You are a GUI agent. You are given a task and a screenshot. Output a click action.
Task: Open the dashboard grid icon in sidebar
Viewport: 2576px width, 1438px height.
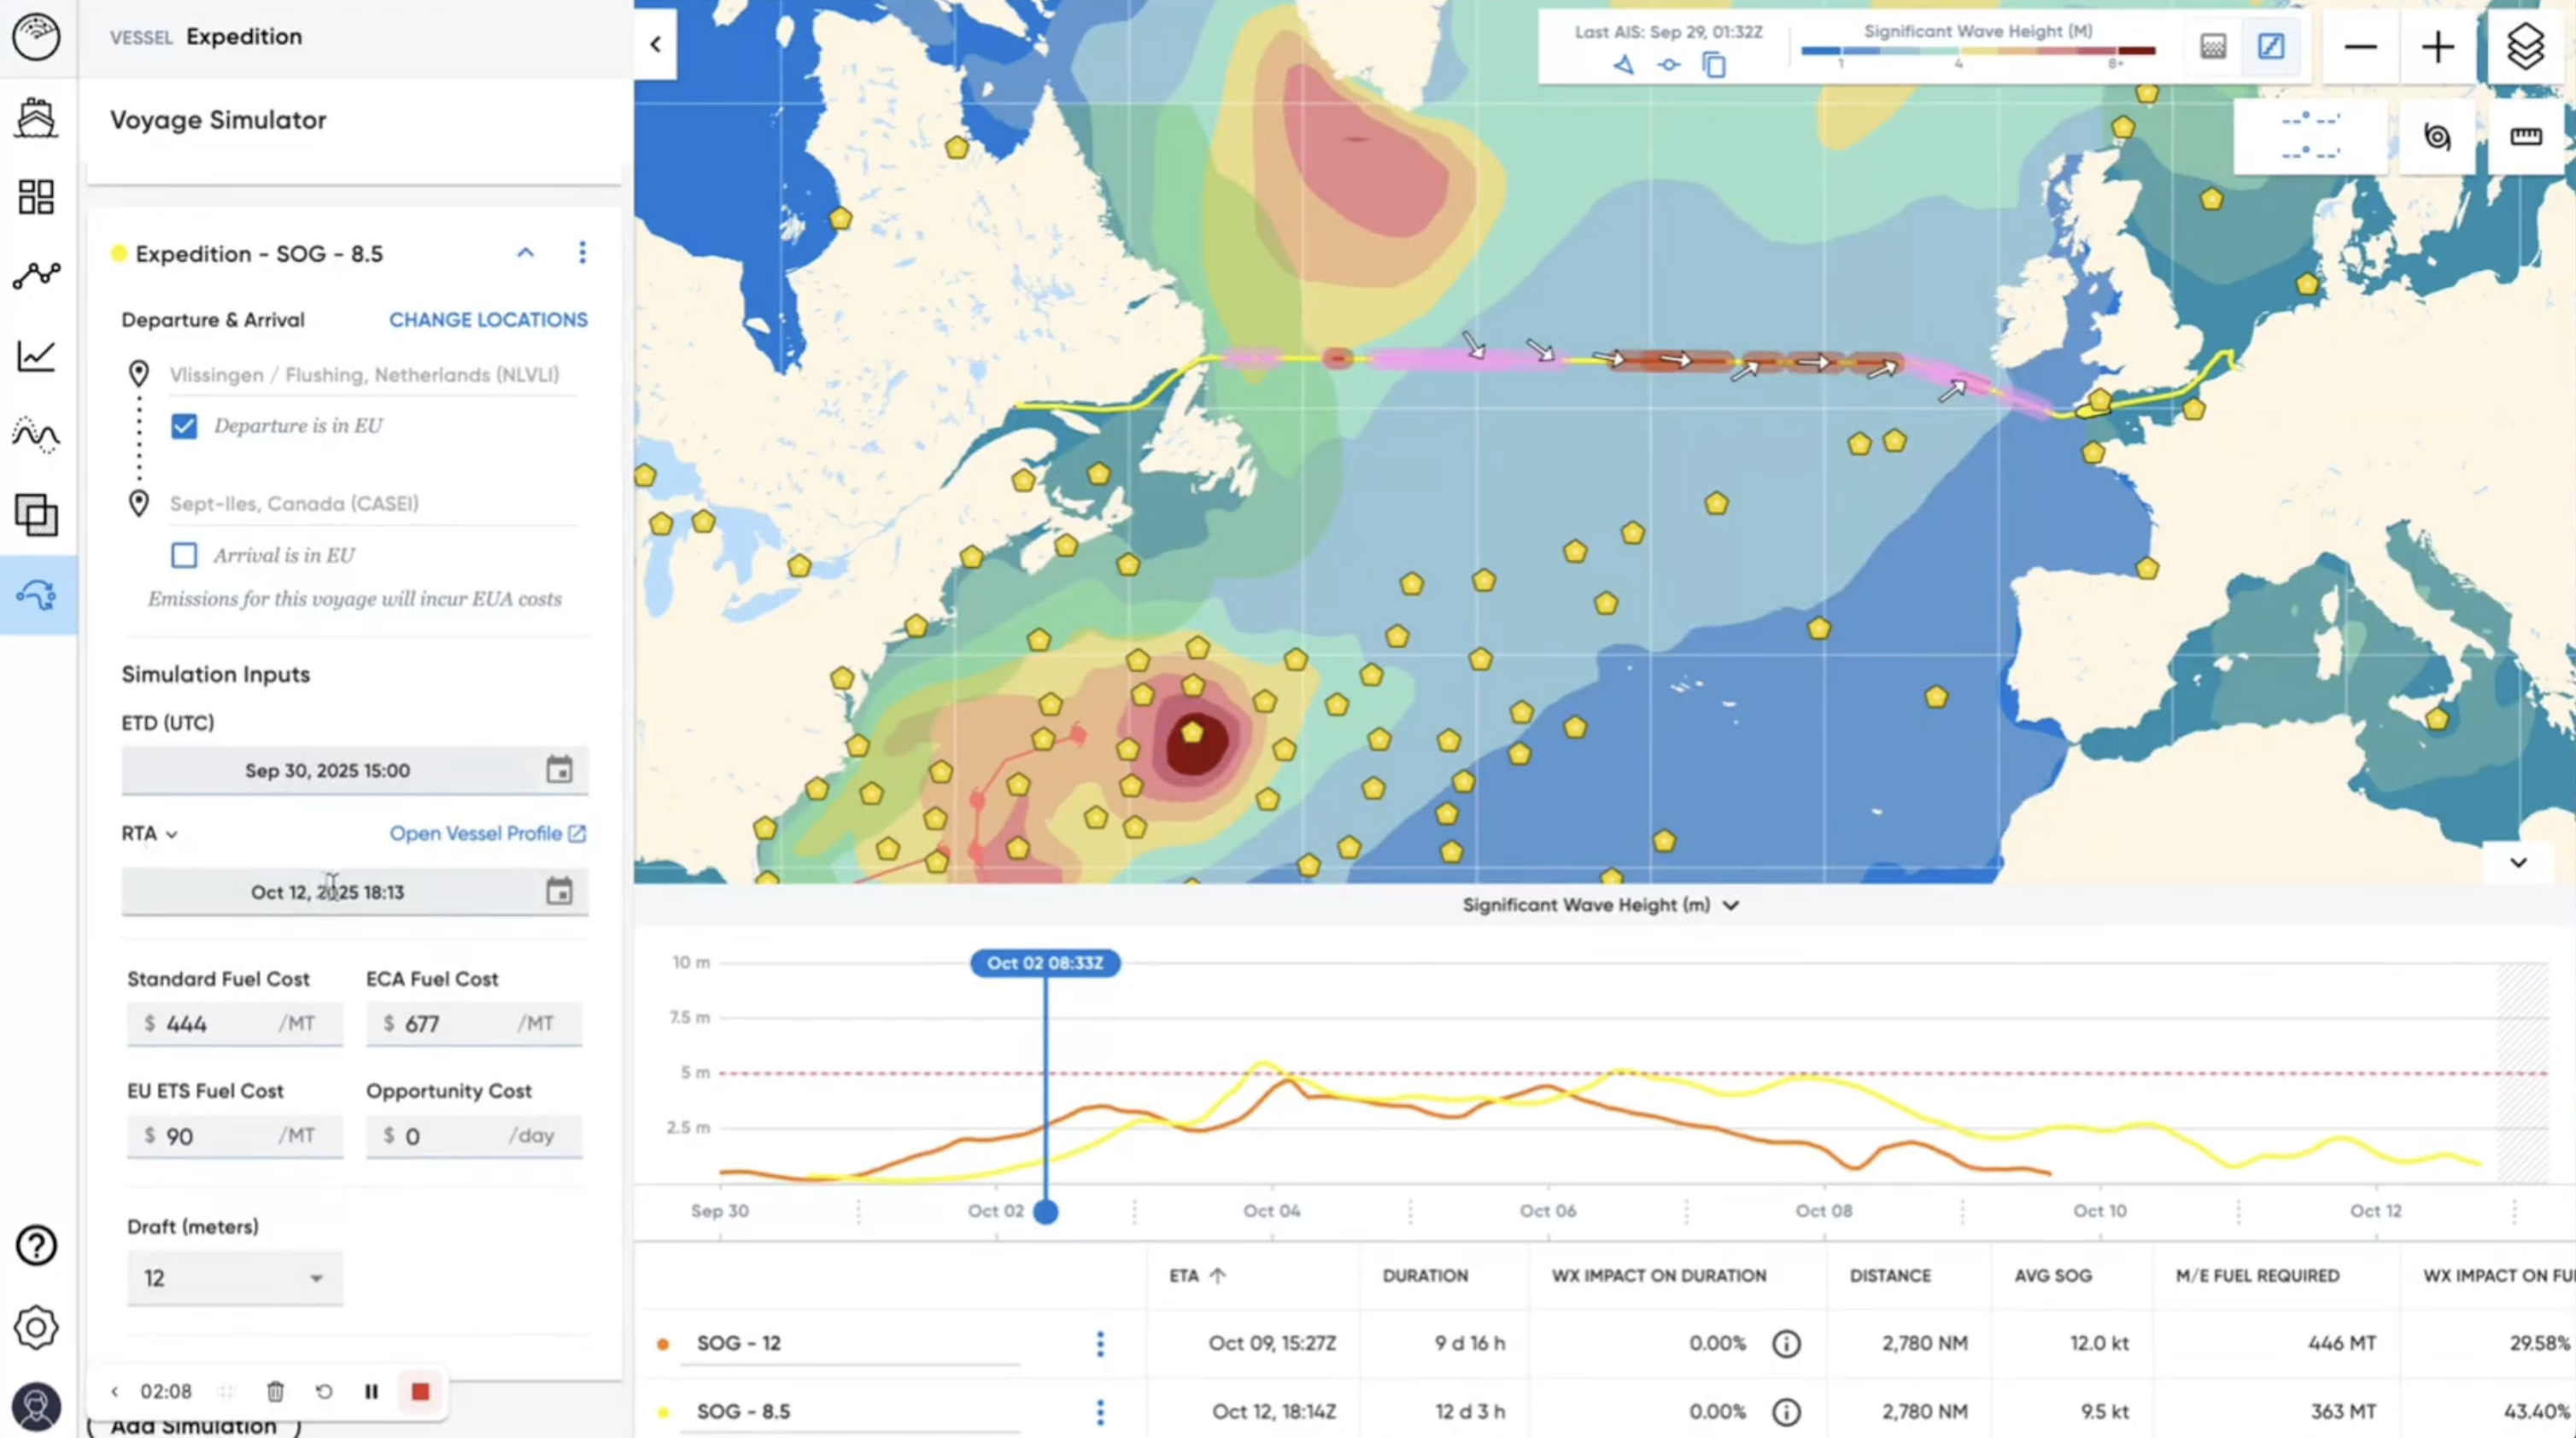36,197
